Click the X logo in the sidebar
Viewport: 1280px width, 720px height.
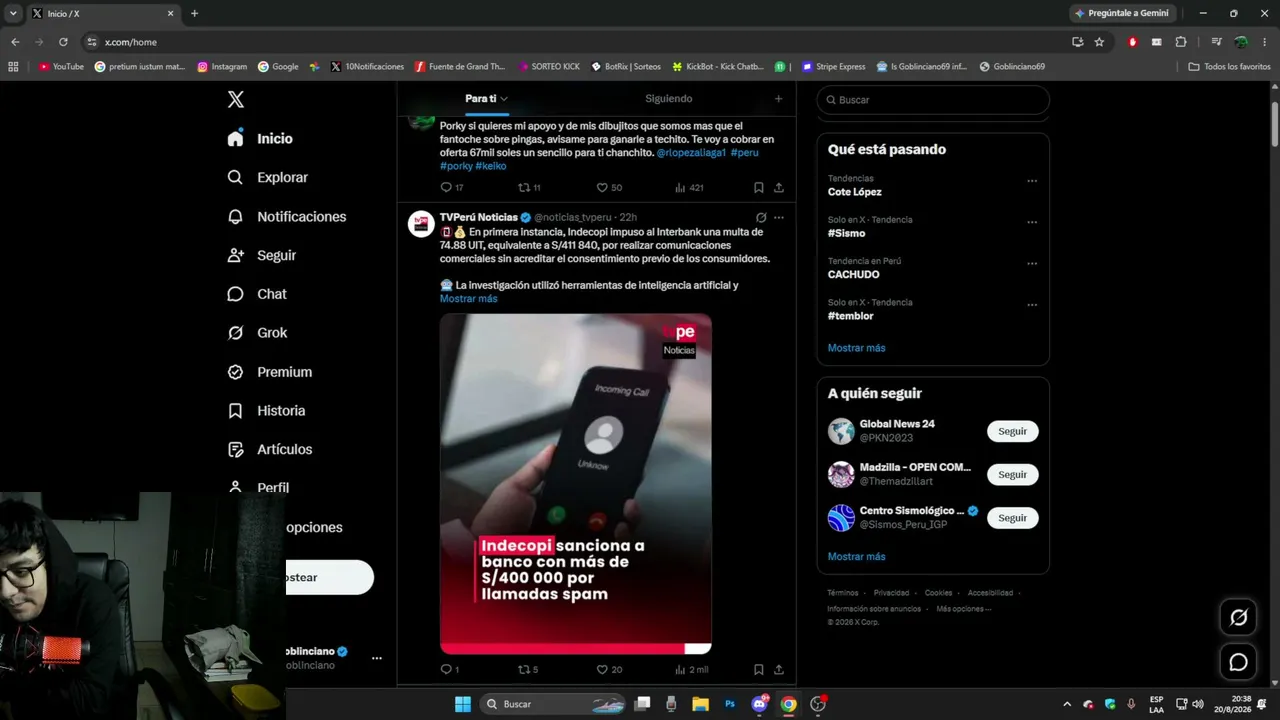(236, 99)
